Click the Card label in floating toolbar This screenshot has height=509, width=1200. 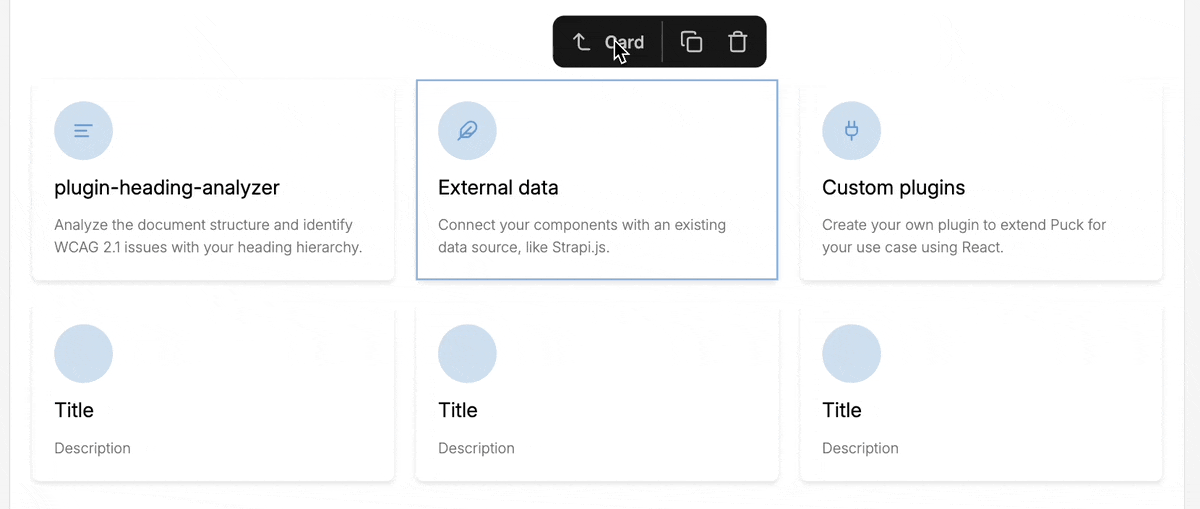tap(625, 42)
